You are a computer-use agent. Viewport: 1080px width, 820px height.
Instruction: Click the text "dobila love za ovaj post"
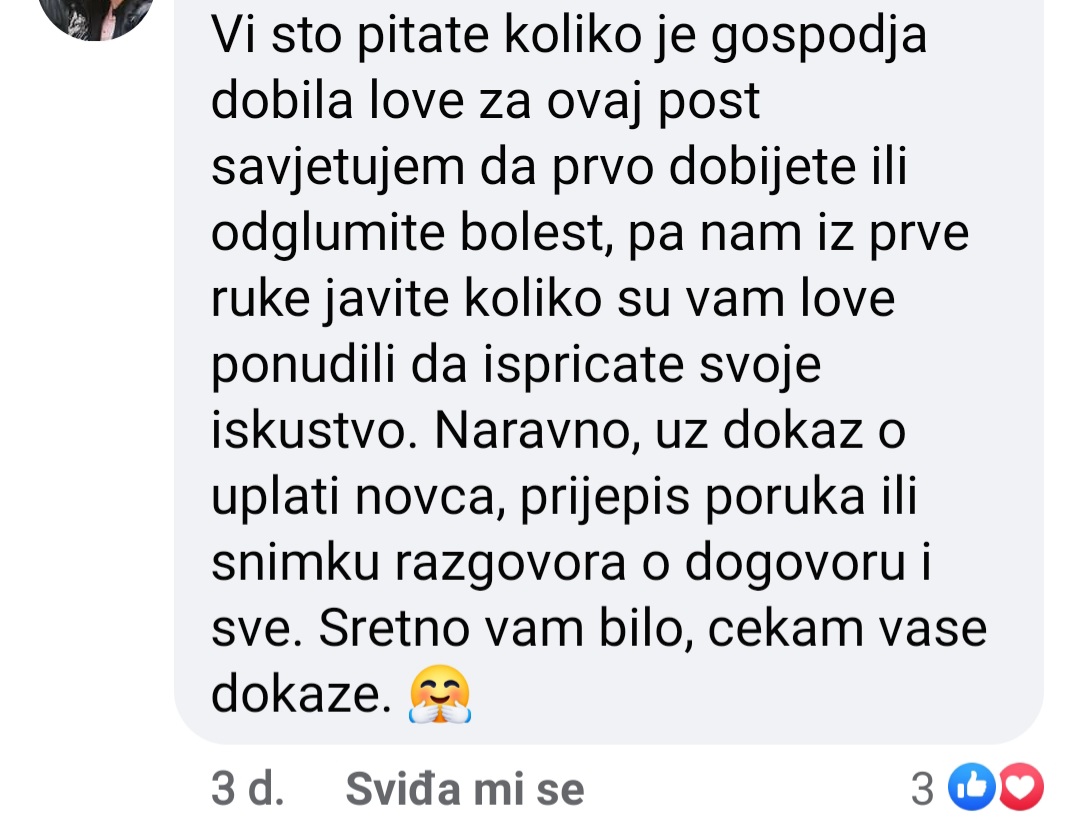[x=485, y=101]
